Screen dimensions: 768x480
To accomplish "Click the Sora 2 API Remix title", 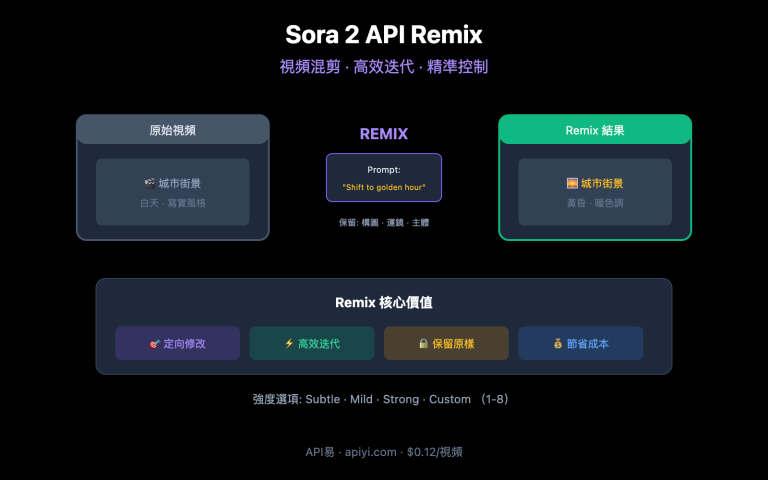I will tap(384, 35).
